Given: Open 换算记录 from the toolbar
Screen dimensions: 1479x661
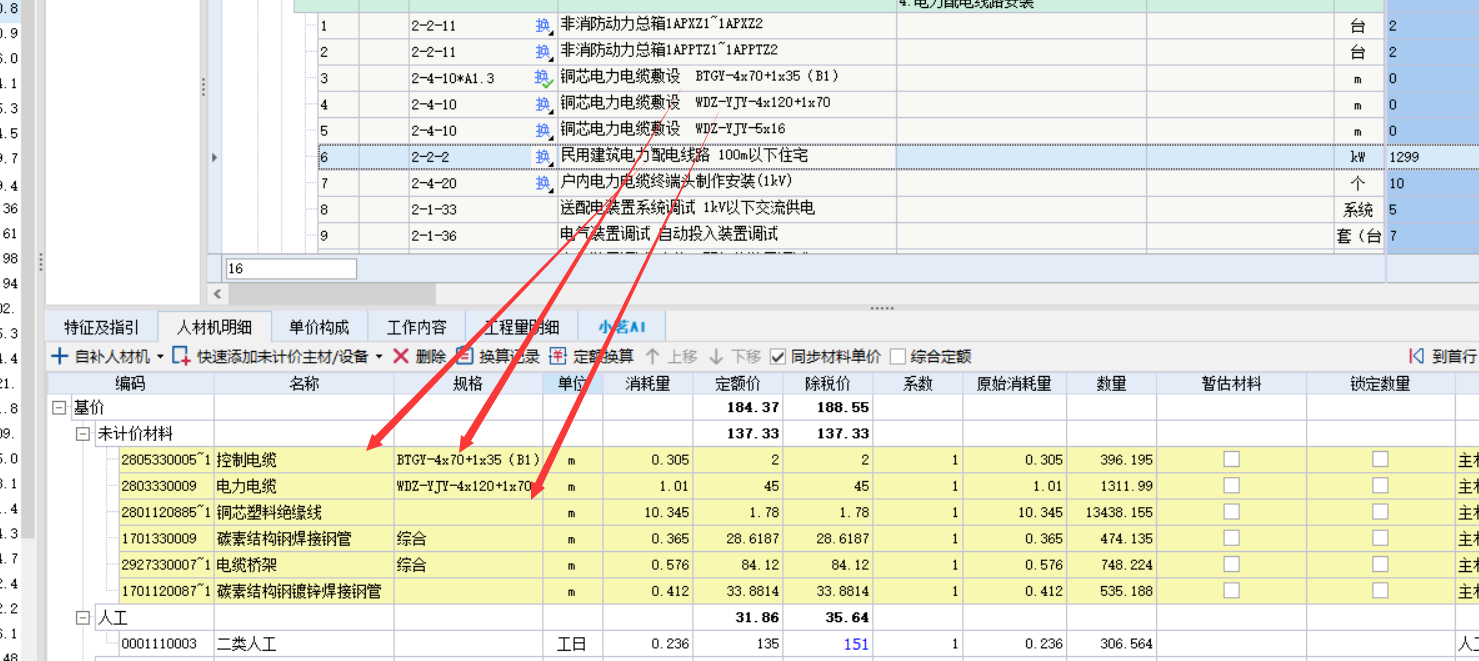Looking at the screenshot, I should (498, 356).
